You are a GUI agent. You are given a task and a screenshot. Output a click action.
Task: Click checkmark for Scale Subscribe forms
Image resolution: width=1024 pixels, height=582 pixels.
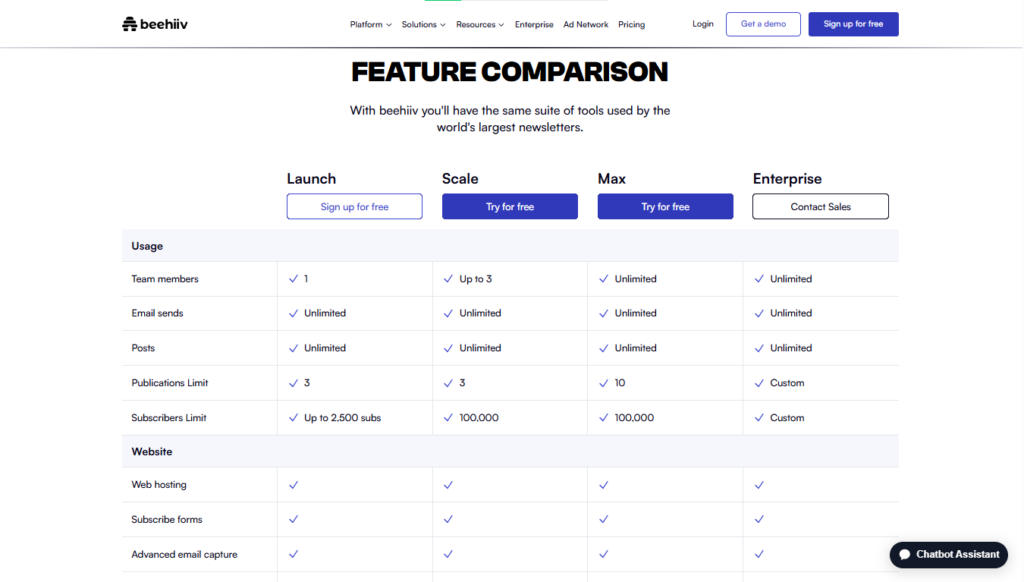pyautogui.click(x=448, y=519)
